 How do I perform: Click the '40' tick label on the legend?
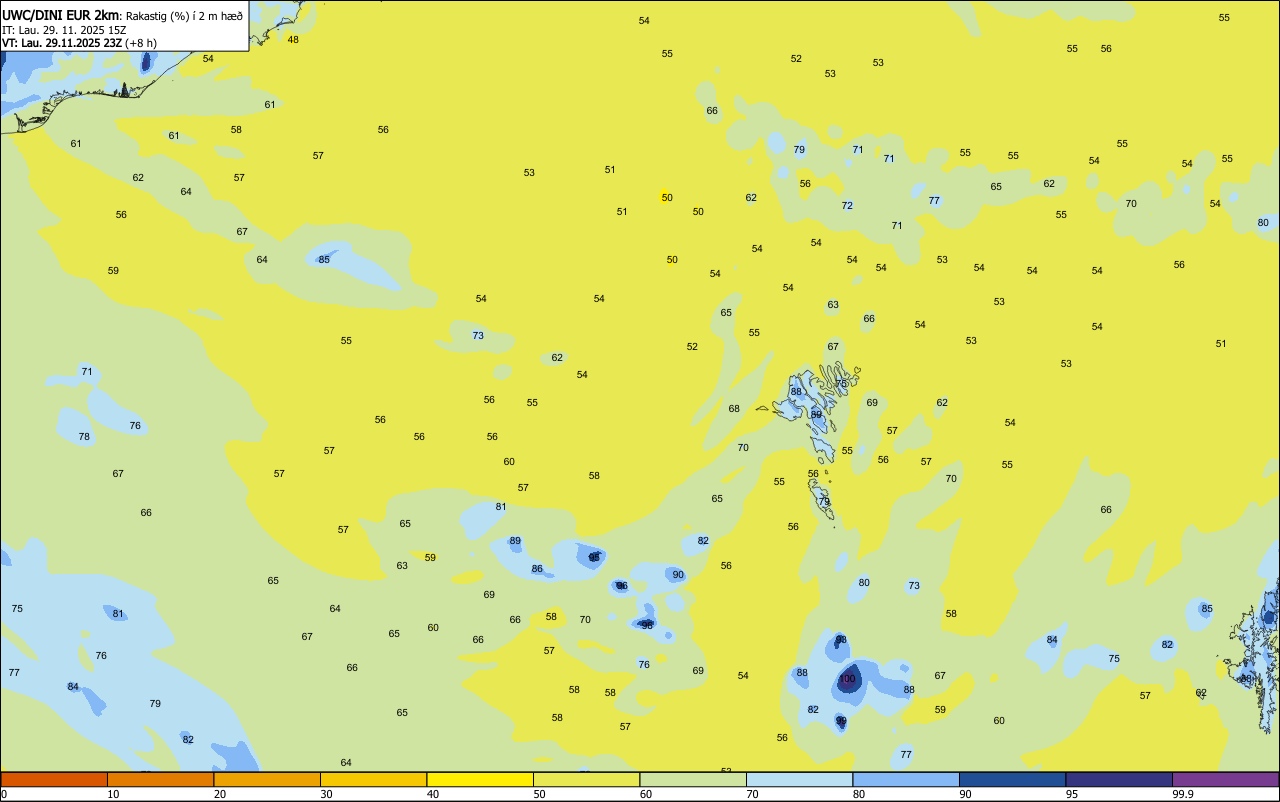pos(433,794)
